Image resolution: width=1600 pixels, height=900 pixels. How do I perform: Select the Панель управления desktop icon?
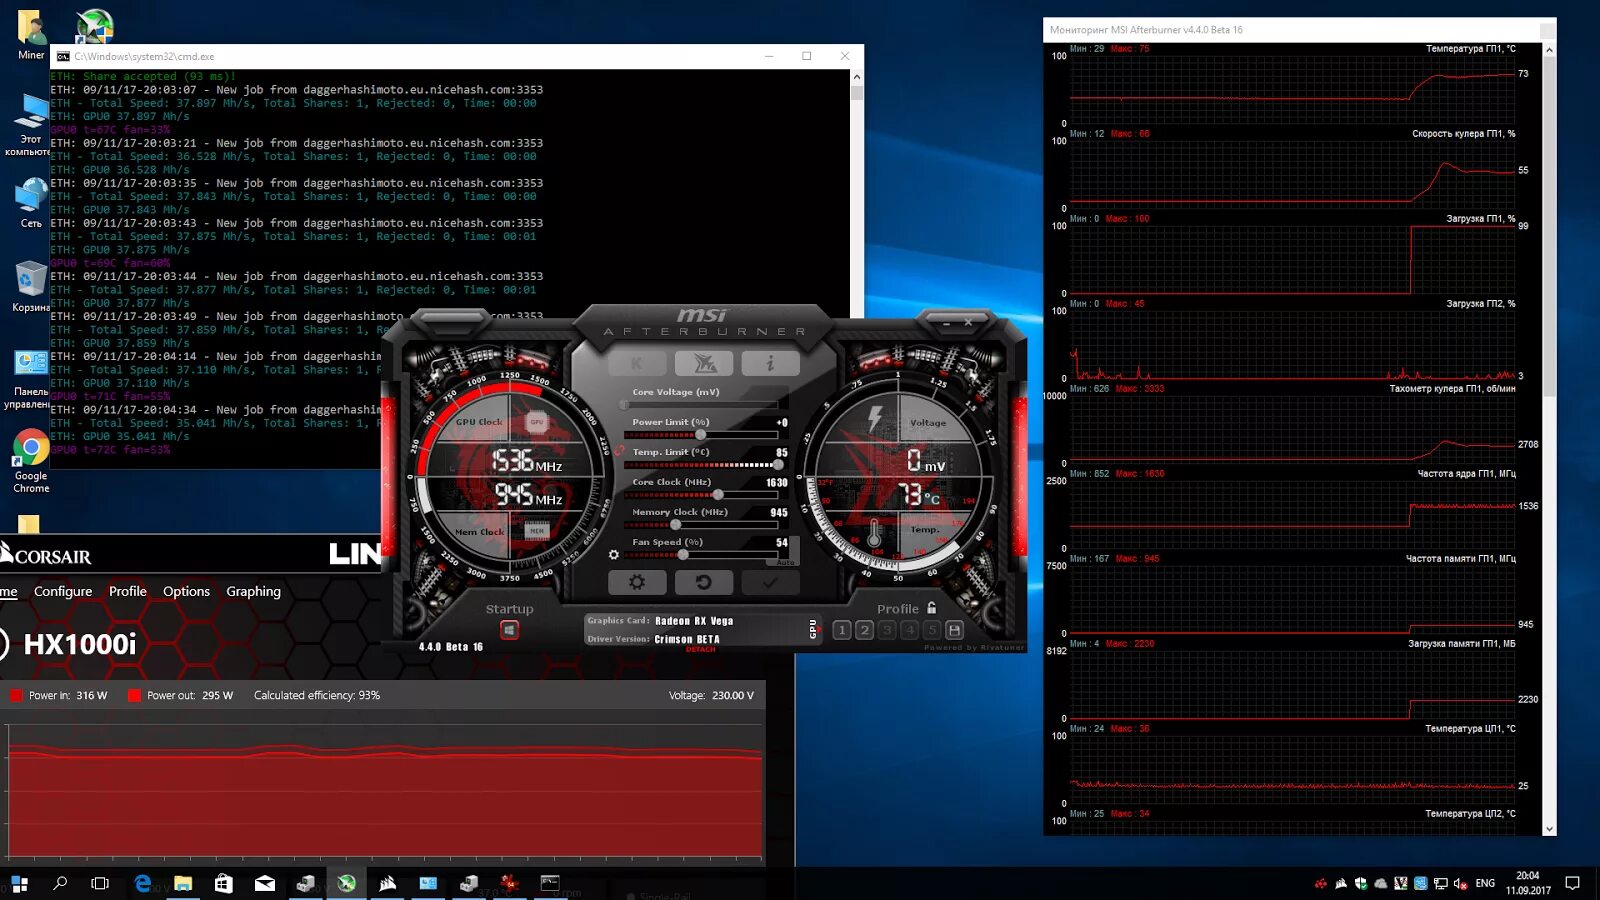[30, 379]
